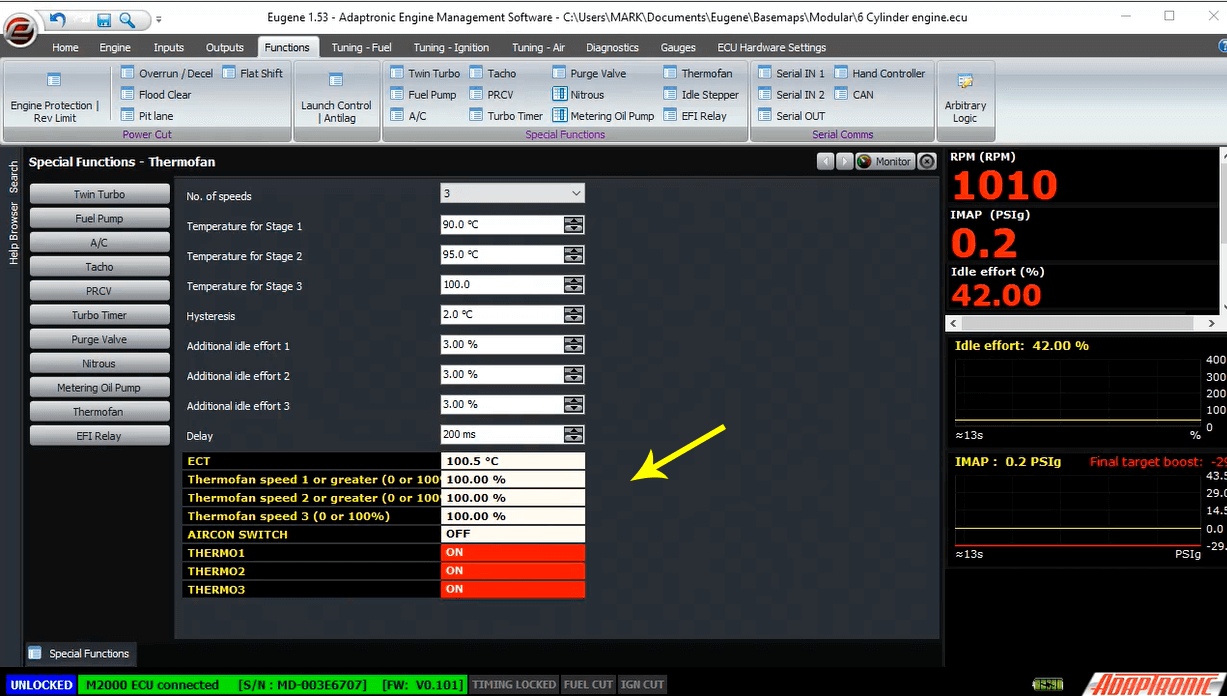The image size is (1227, 696).
Task: Open Fuel Pump from the ribbon
Action: tap(423, 95)
